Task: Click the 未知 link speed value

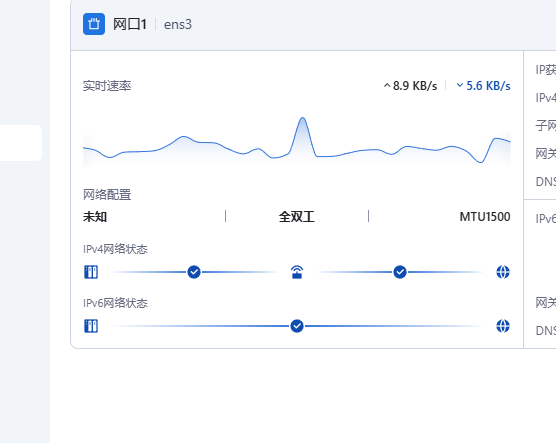Action: coord(95,217)
